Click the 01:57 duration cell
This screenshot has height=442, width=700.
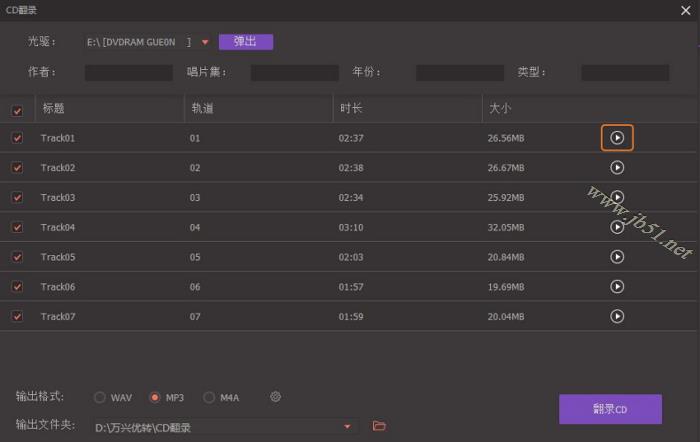[x=351, y=287]
